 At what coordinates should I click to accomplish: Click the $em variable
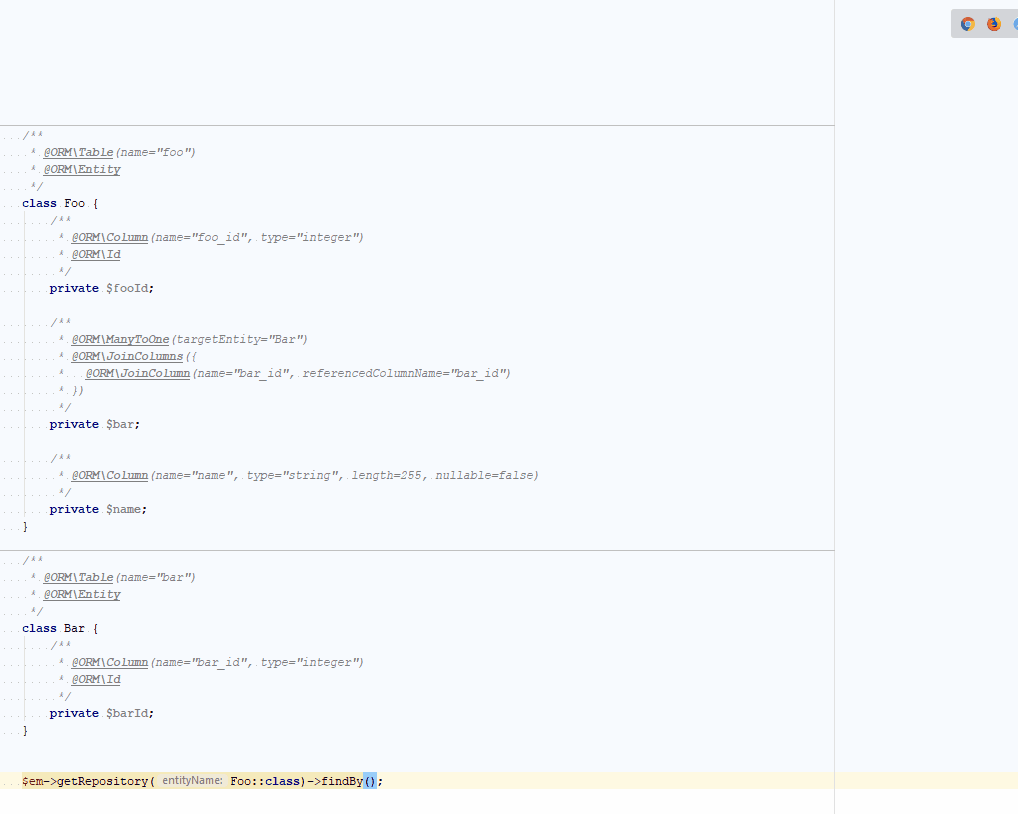point(32,781)
